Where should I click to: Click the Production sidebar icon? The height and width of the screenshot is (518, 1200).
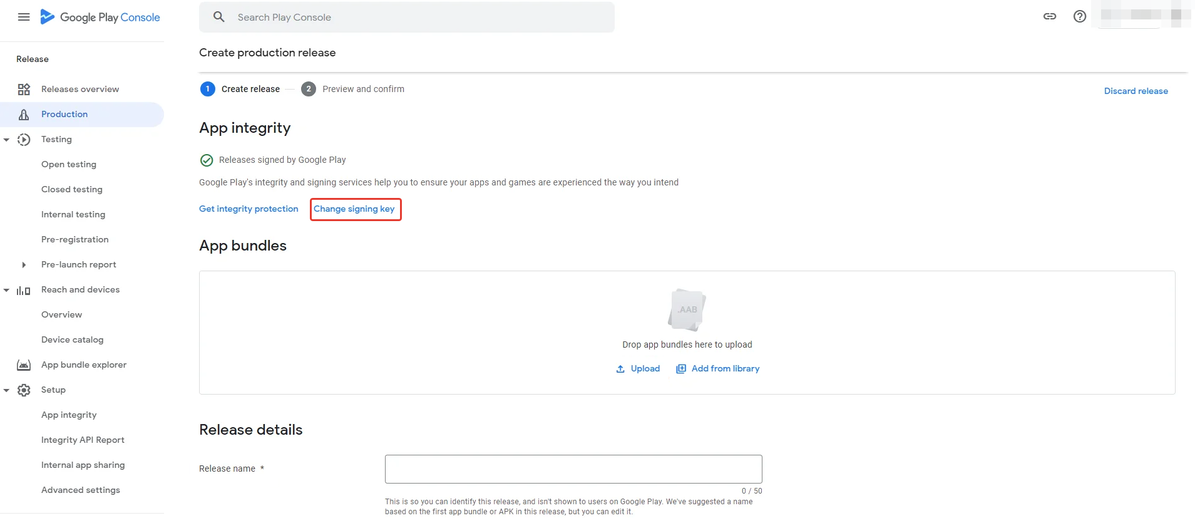click(x=24, y=114)
